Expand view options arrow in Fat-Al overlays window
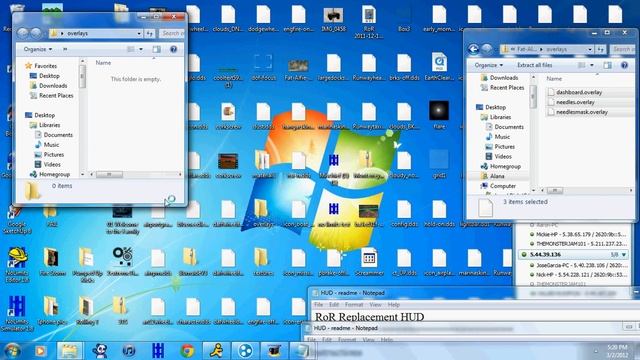The height and width of the screenshot is (360, 640). [x=592, y=65]
